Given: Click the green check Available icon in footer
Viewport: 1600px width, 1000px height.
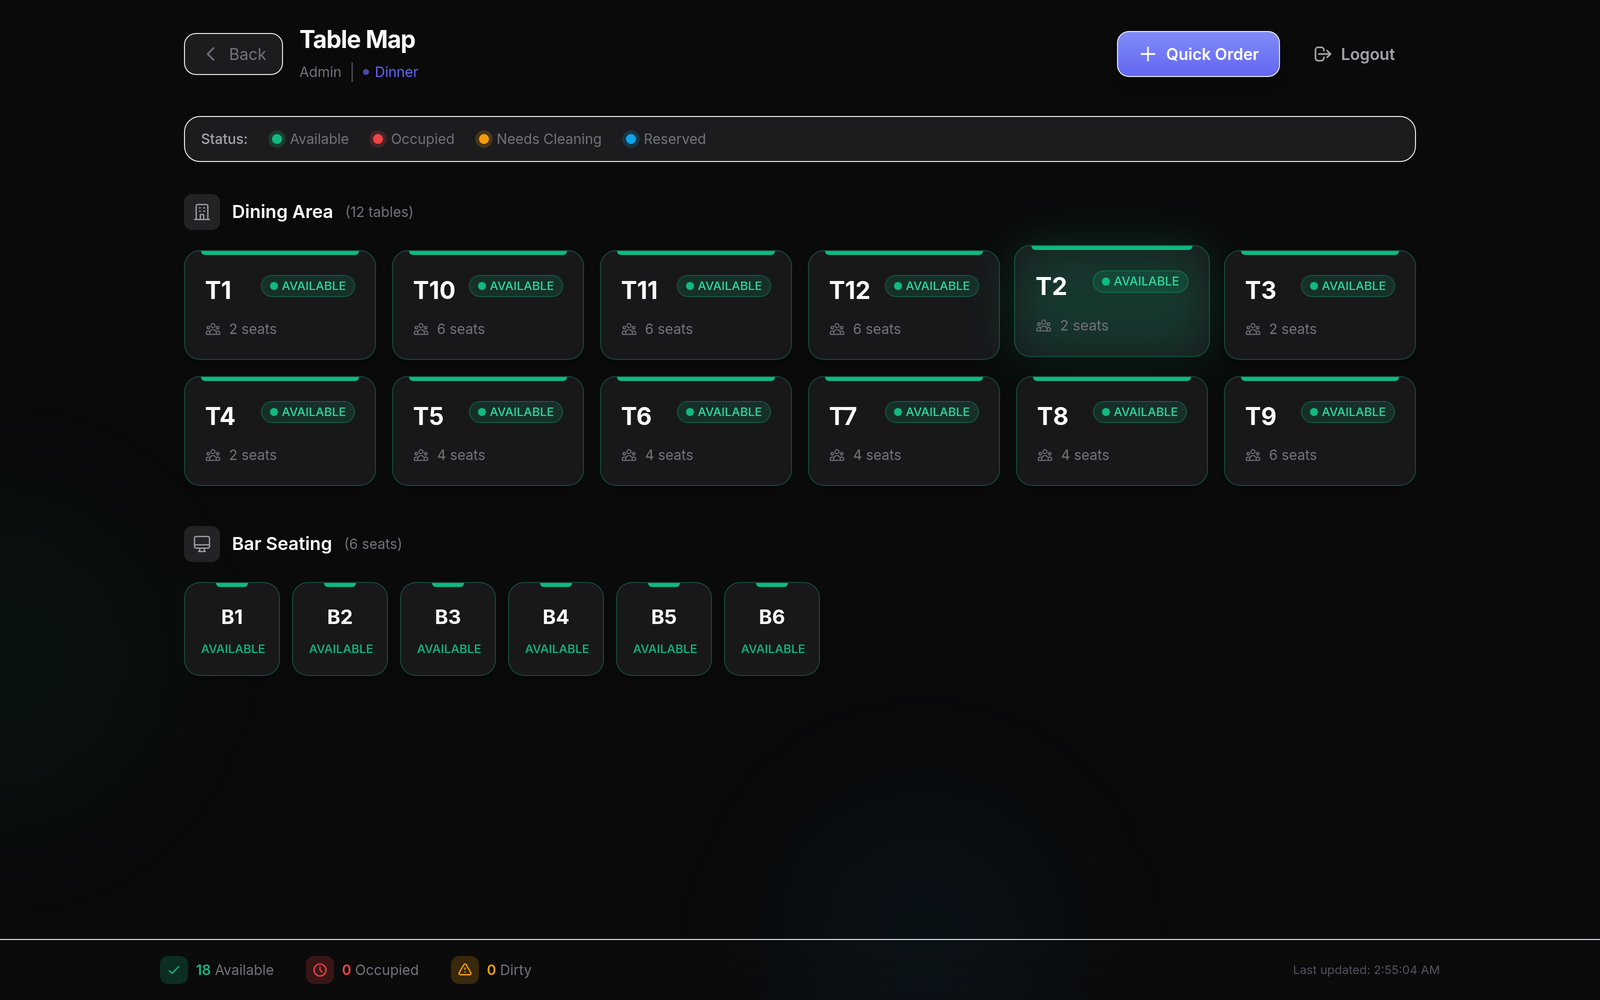Looking at the screenshot, I should 174,970.
